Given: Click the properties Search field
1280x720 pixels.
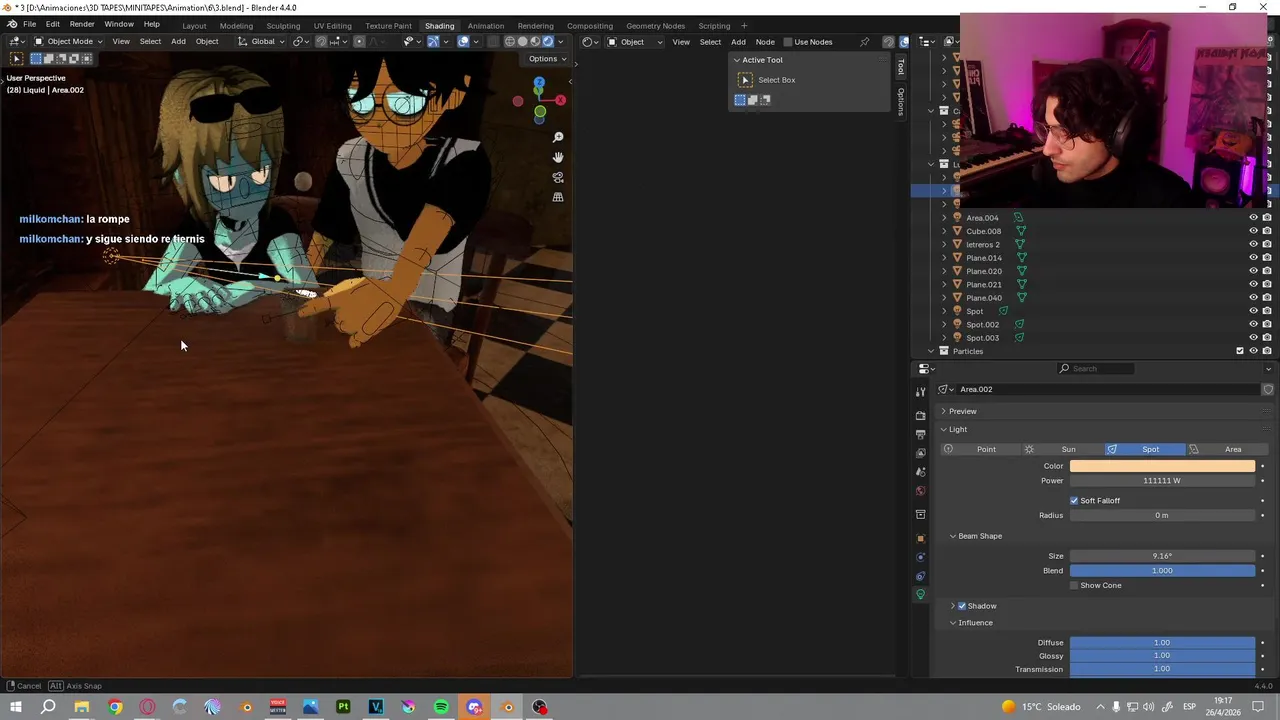Looking at the screenshot, I should (x=1095, y=369).
